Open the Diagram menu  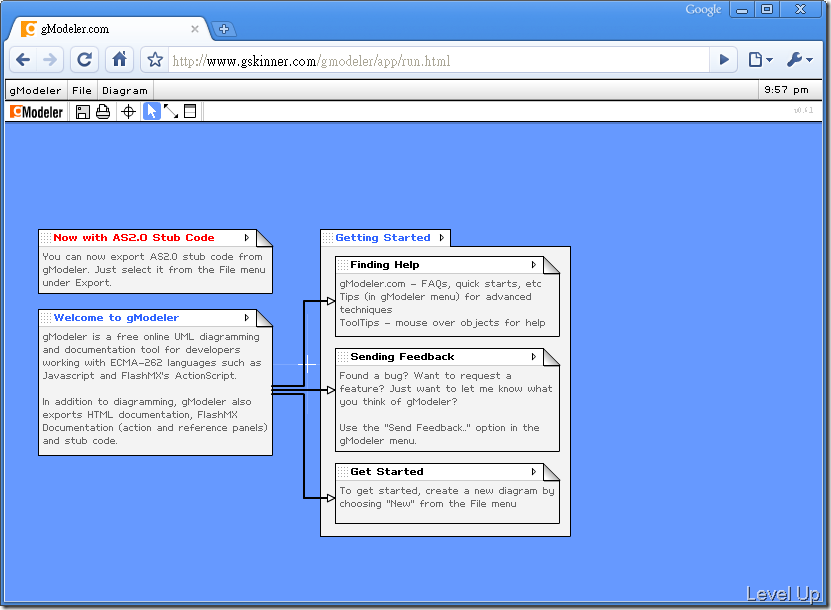tap(125, 91)
